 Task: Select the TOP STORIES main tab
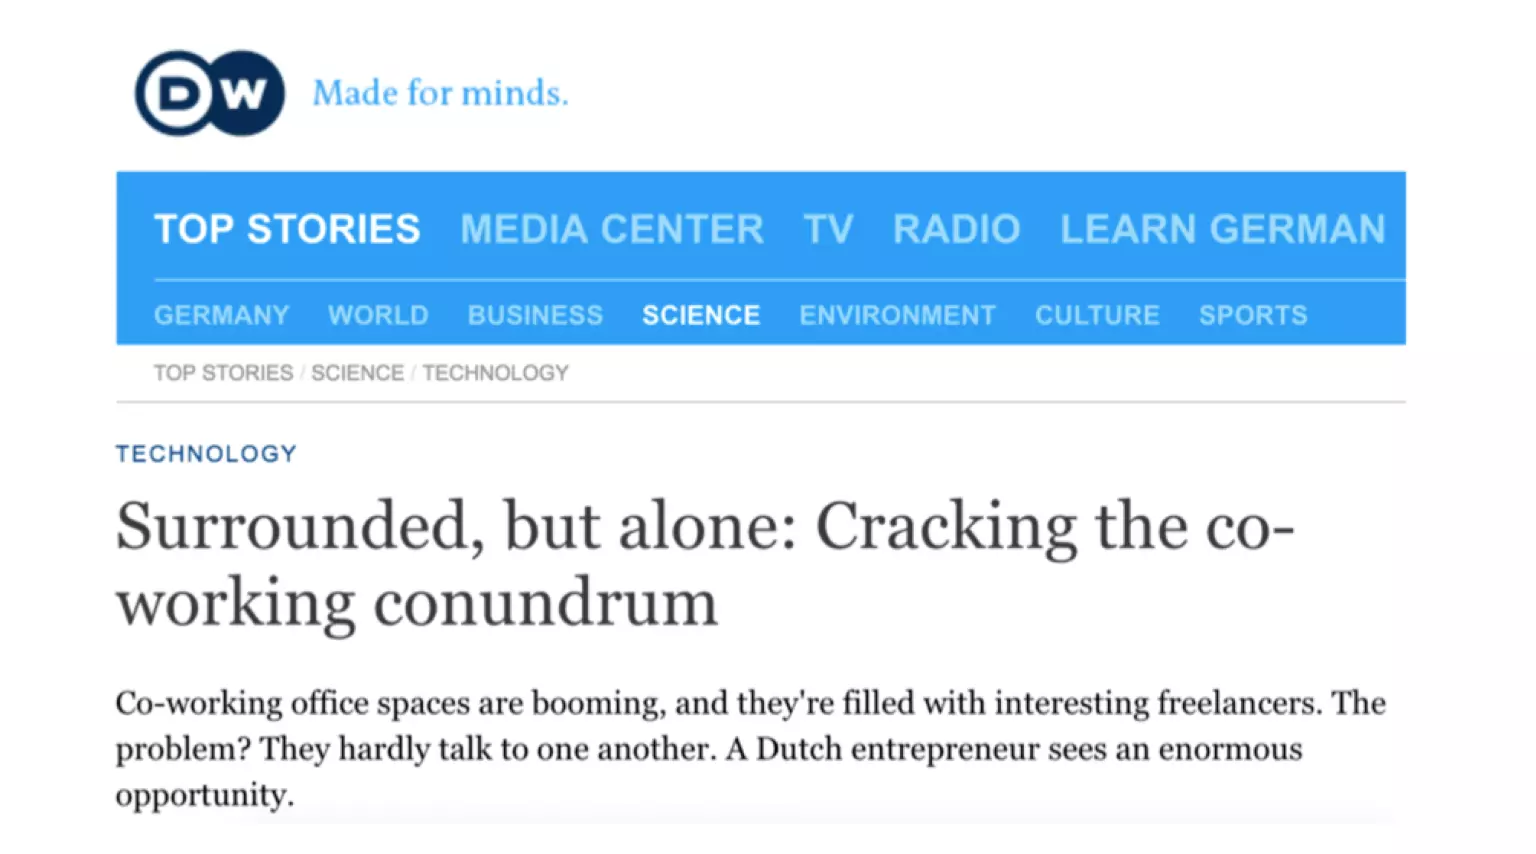[x=287, y=229]
